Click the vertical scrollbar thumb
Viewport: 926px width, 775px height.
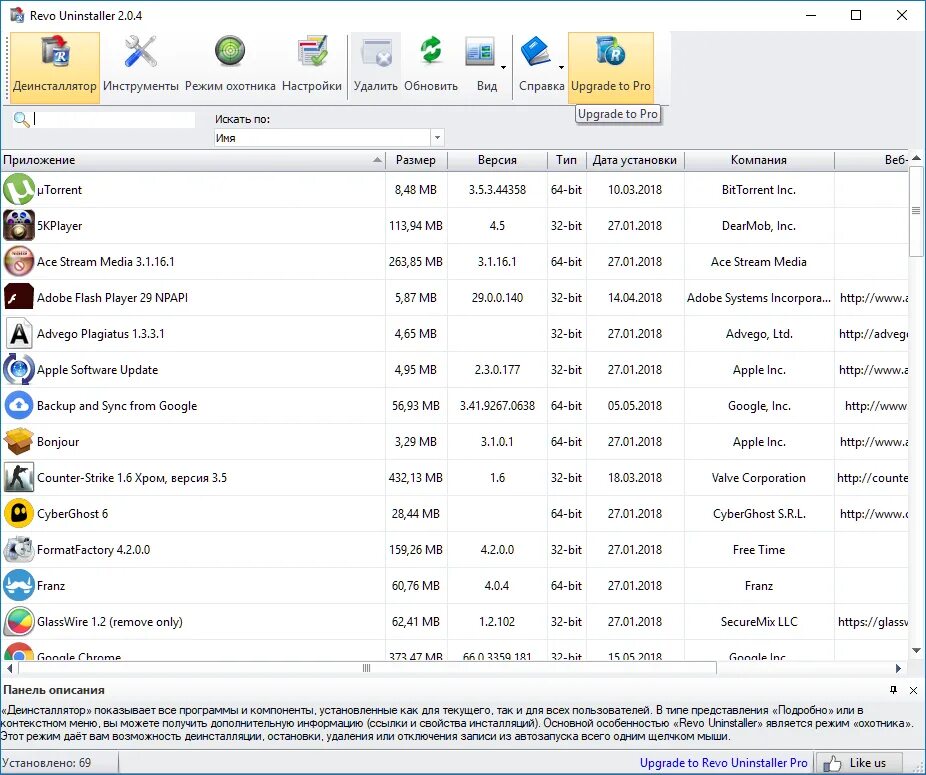[916, 210]
